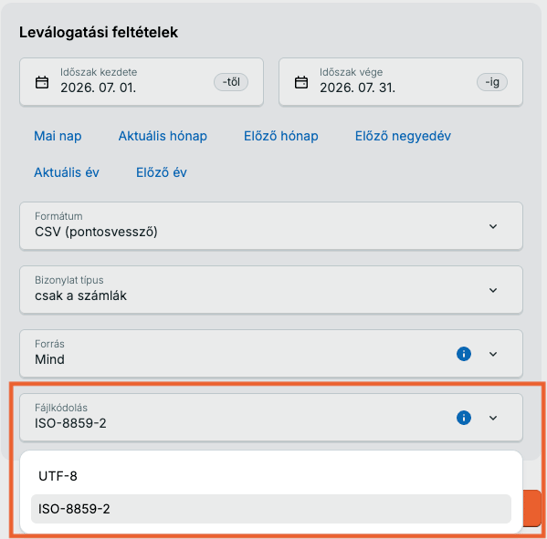Viewport: 547px width, 539px height.
Task: Click the start date field 2026. 07. 01.
Action: click(141, 82)
